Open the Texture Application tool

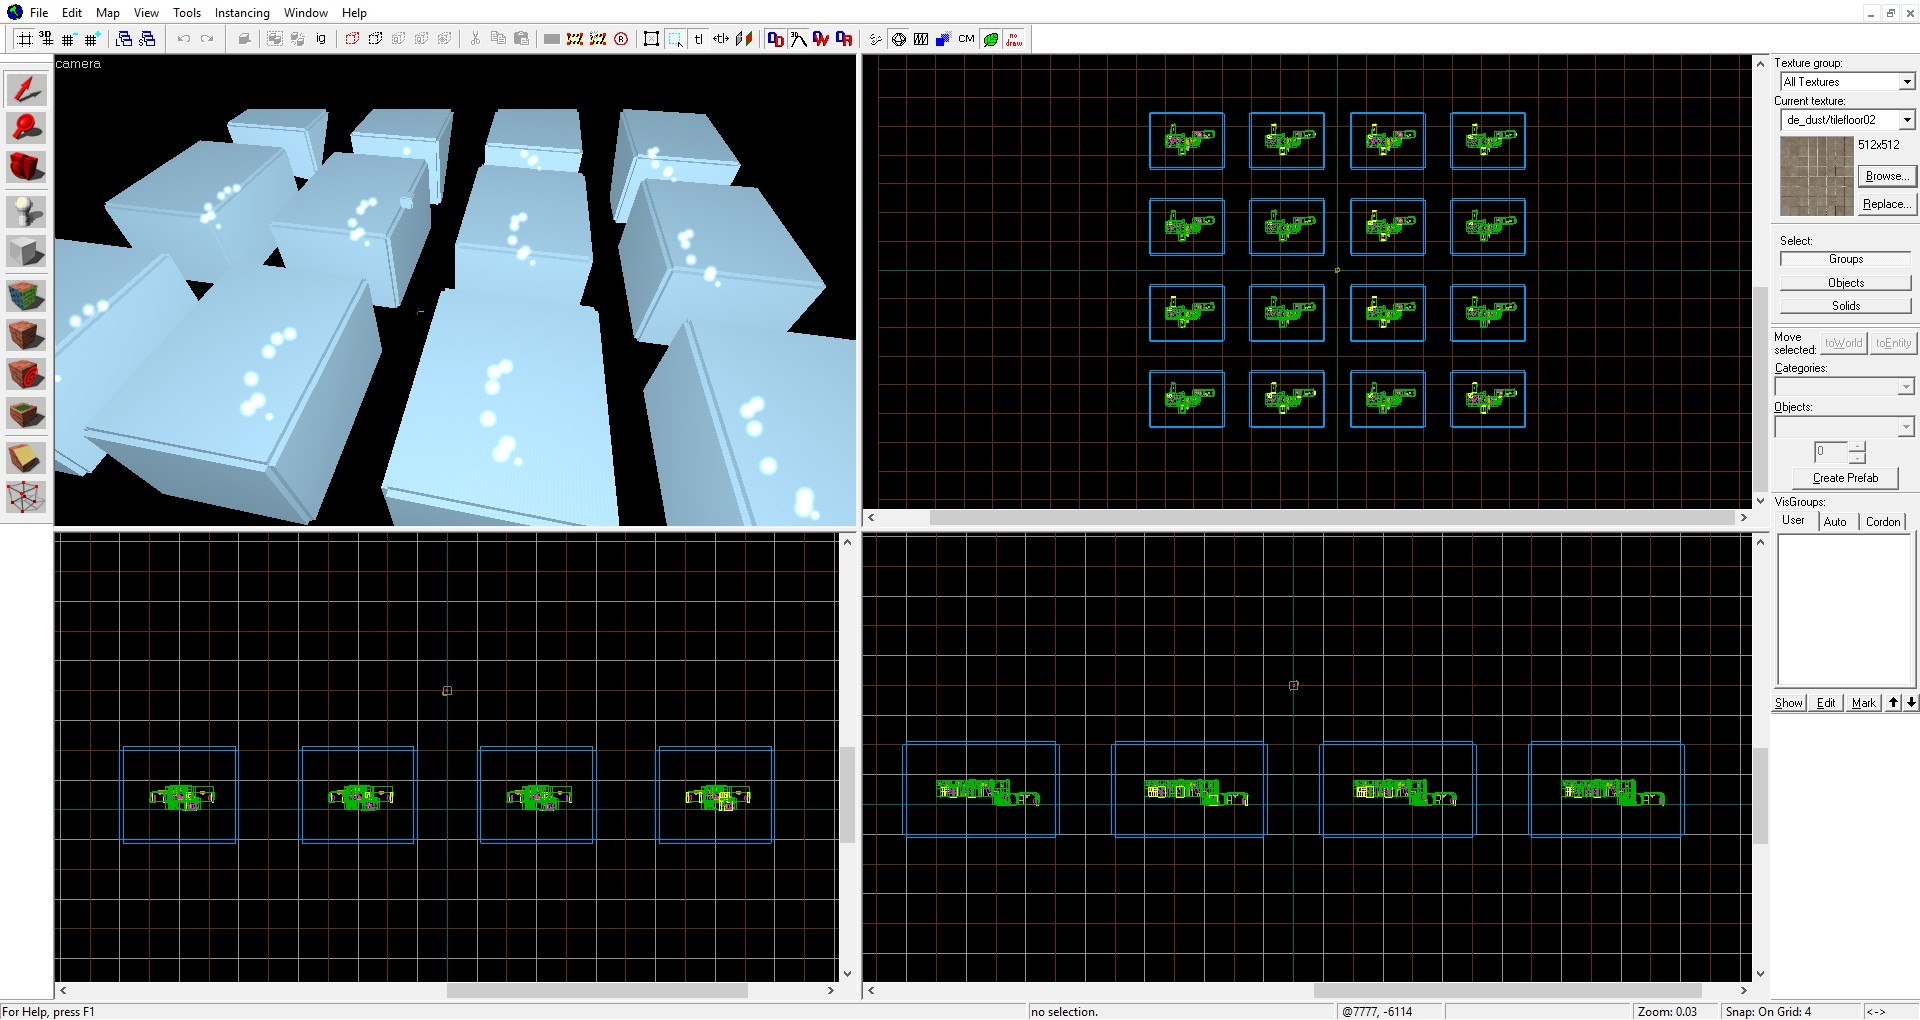[26, 296]
